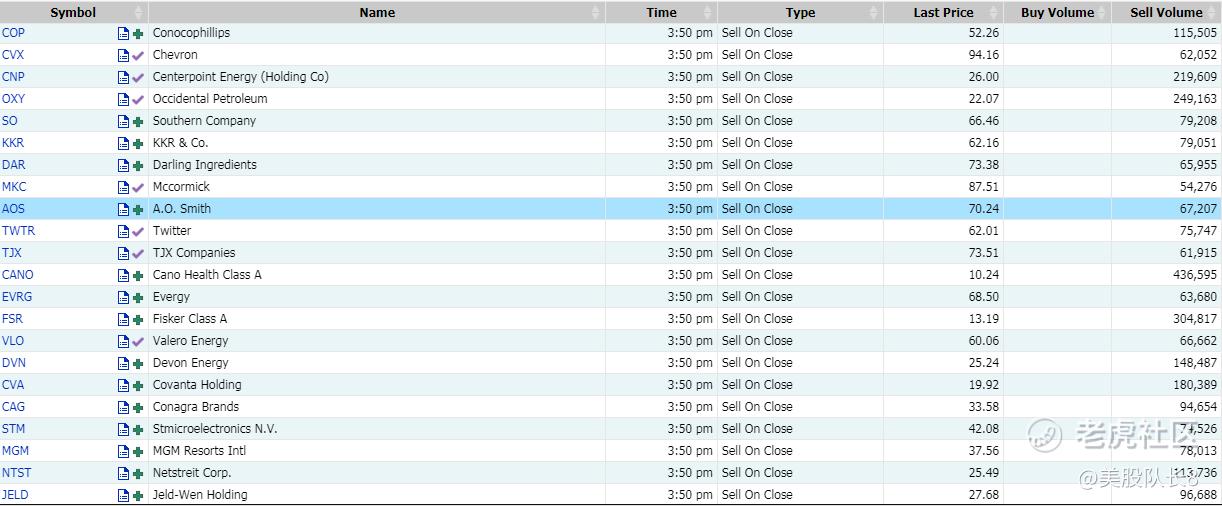Image resolution: width=1222 pixels, height=506 pixels.
Task: Toggle the purple checkmark on Twitter row
Action: 138,232
